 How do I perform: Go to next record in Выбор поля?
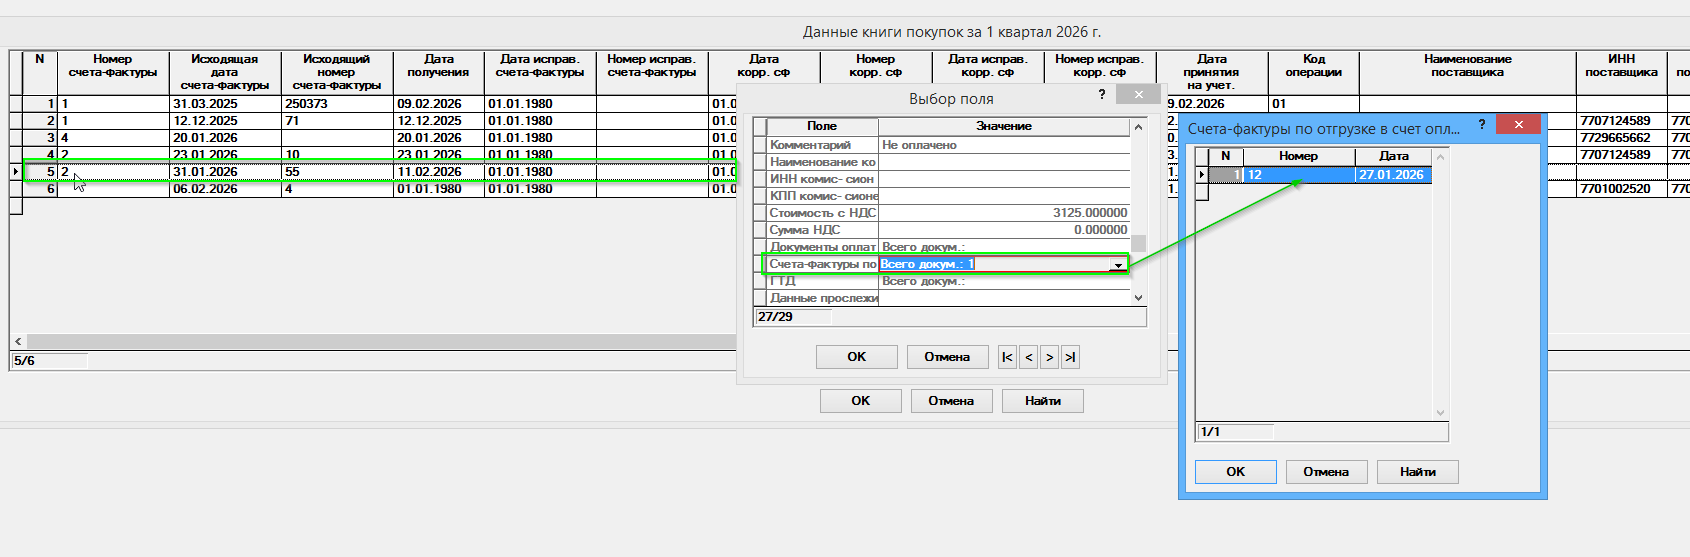[1049, 357]
